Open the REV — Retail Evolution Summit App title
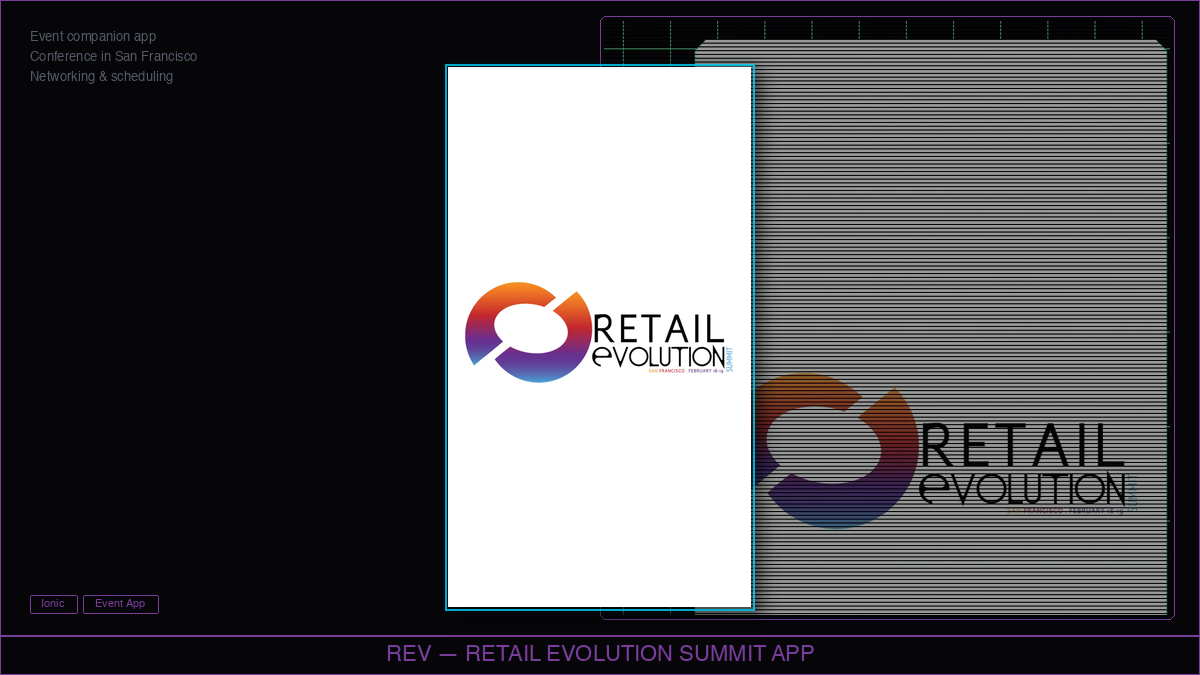The image size is (1200, 675). tap(600, 653)
